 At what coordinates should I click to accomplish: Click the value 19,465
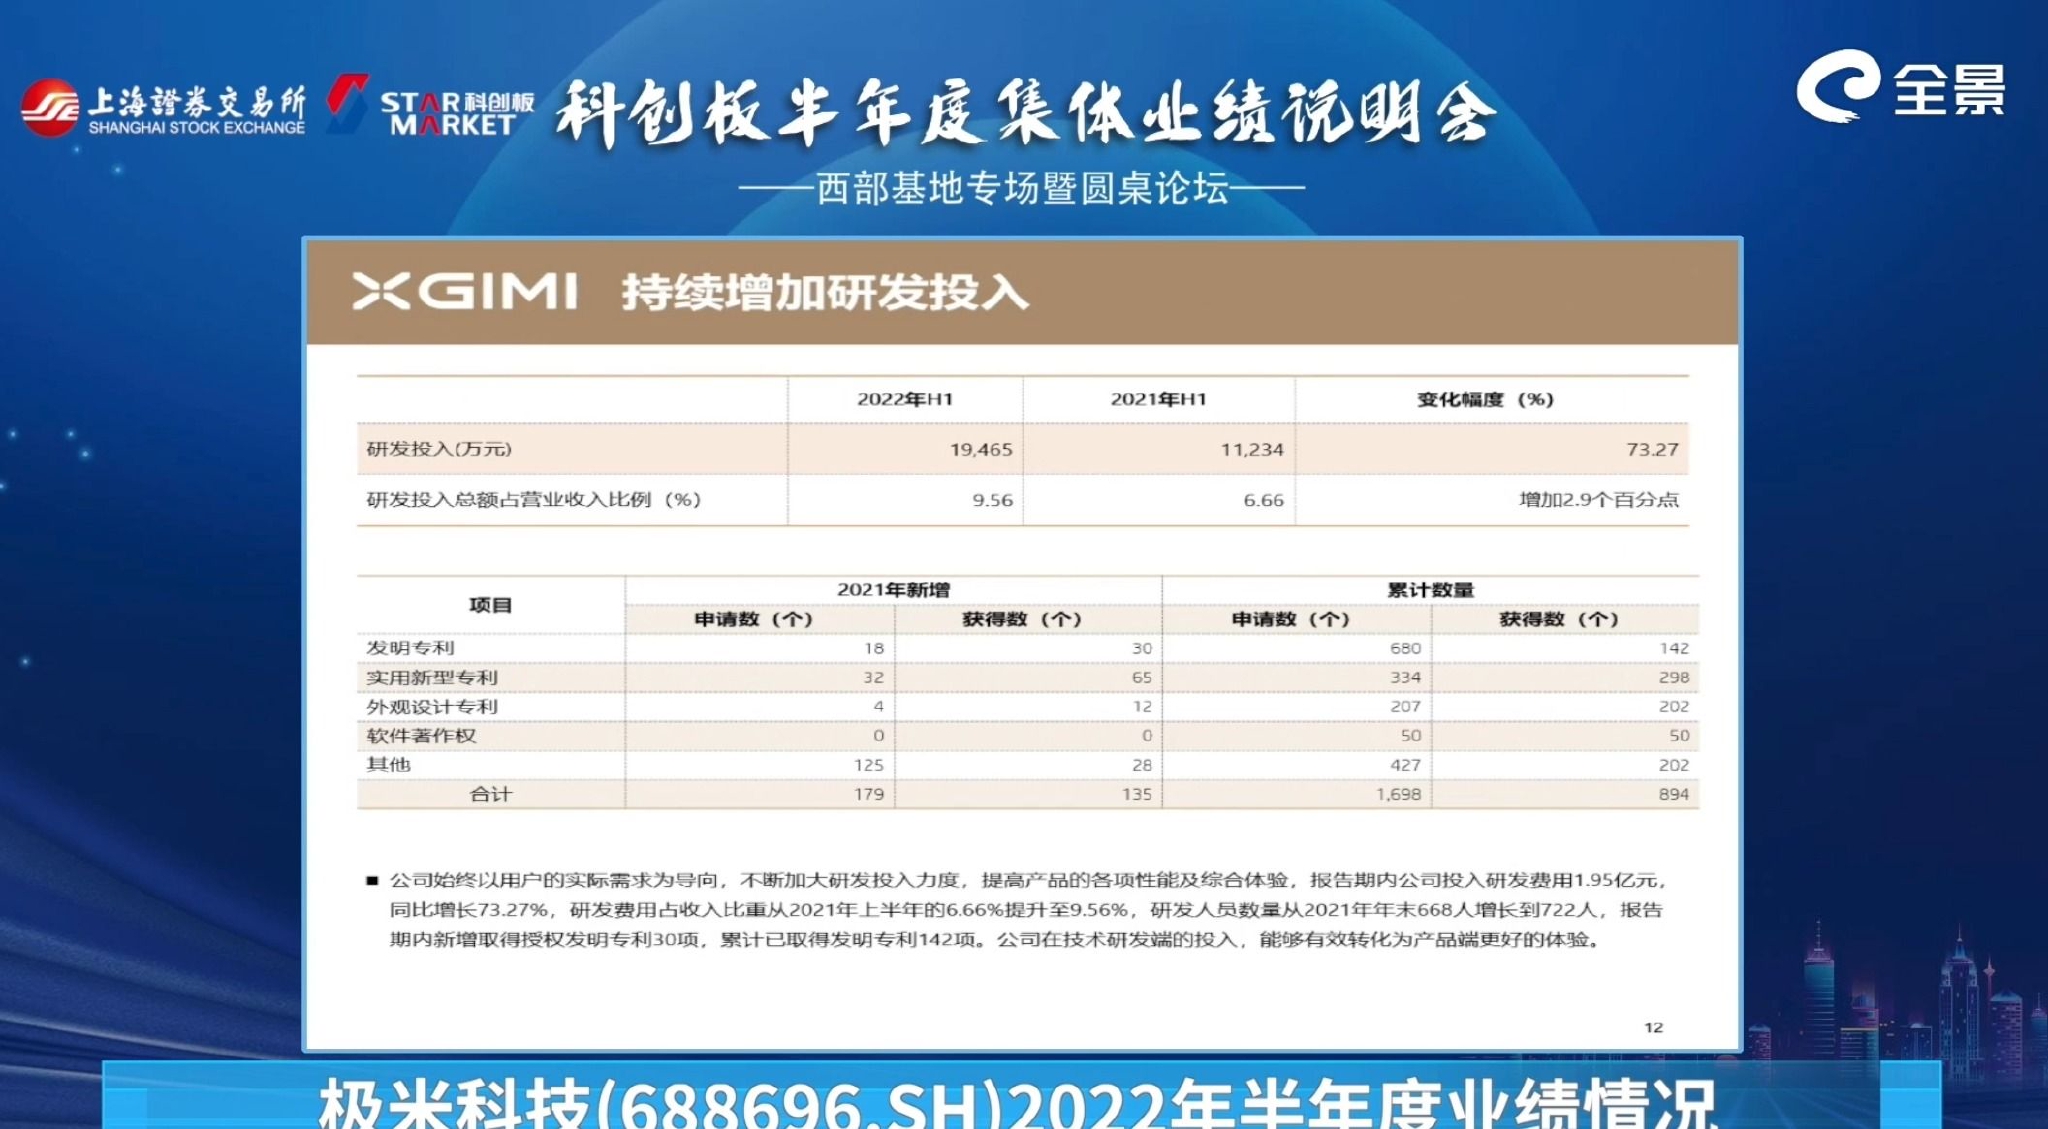click(x=981, y=450)
